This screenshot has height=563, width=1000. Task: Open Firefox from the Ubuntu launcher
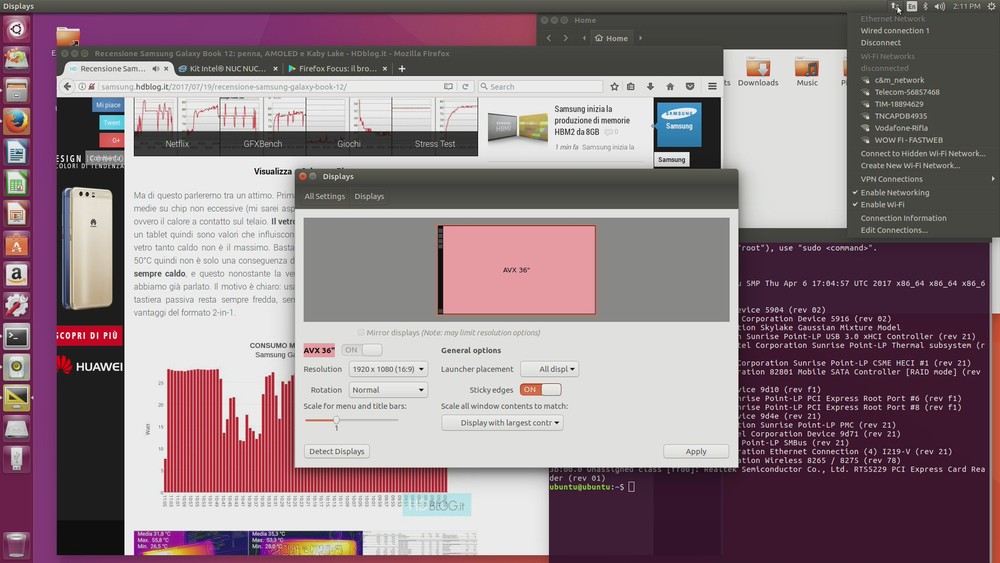(16, 122)
